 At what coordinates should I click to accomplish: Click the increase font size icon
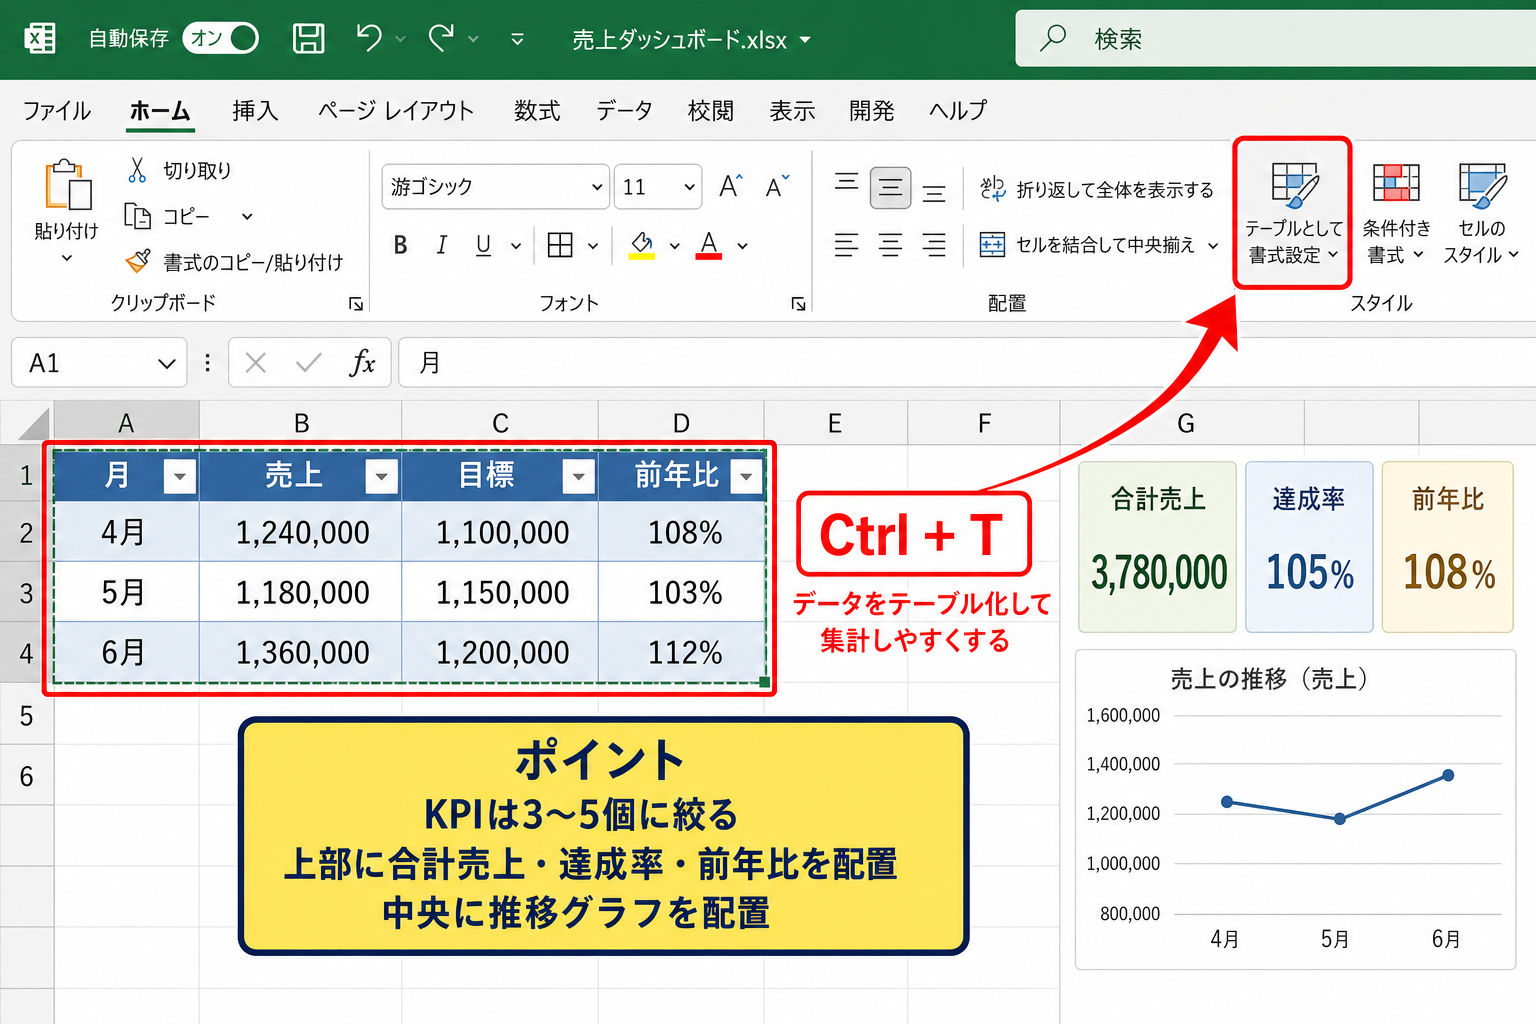point(731,186)
